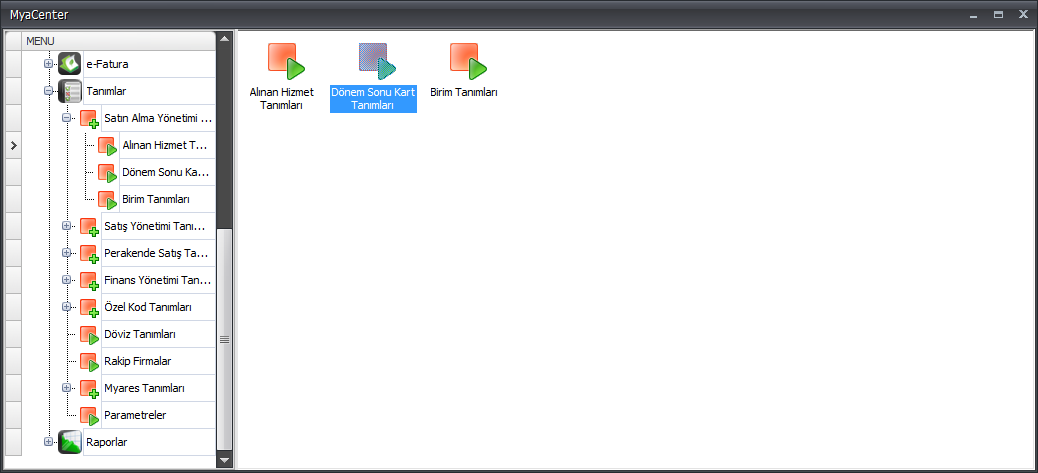This screenshot has width=1038, height=473.
Task: Click the Raporlar chart icon
Action: [x=70, y=442]
